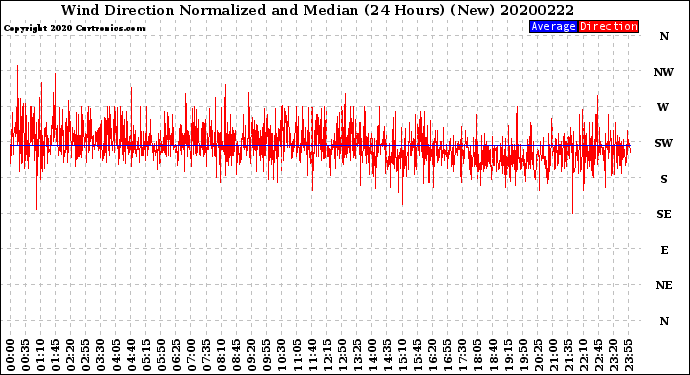Click the 19:50 time axis label
The width and height of the screenshot is (690, 375).
tap(523, 355)
